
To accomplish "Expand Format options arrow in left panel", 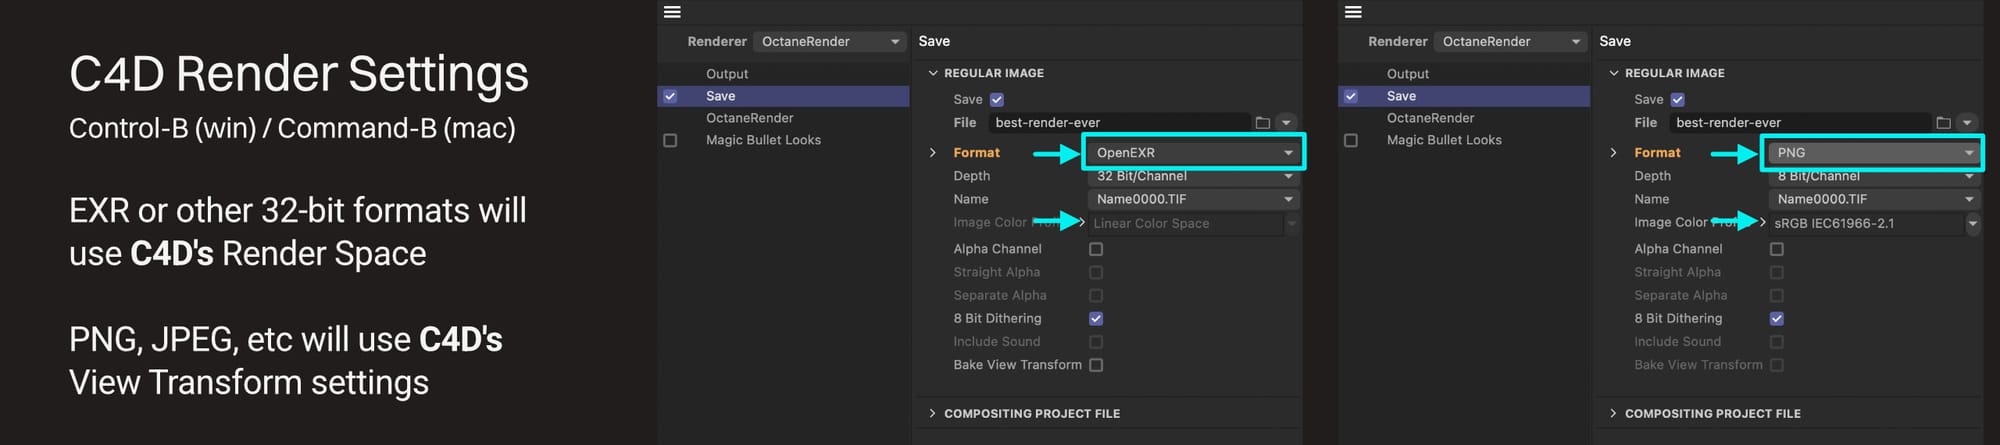I will [933, 153].
